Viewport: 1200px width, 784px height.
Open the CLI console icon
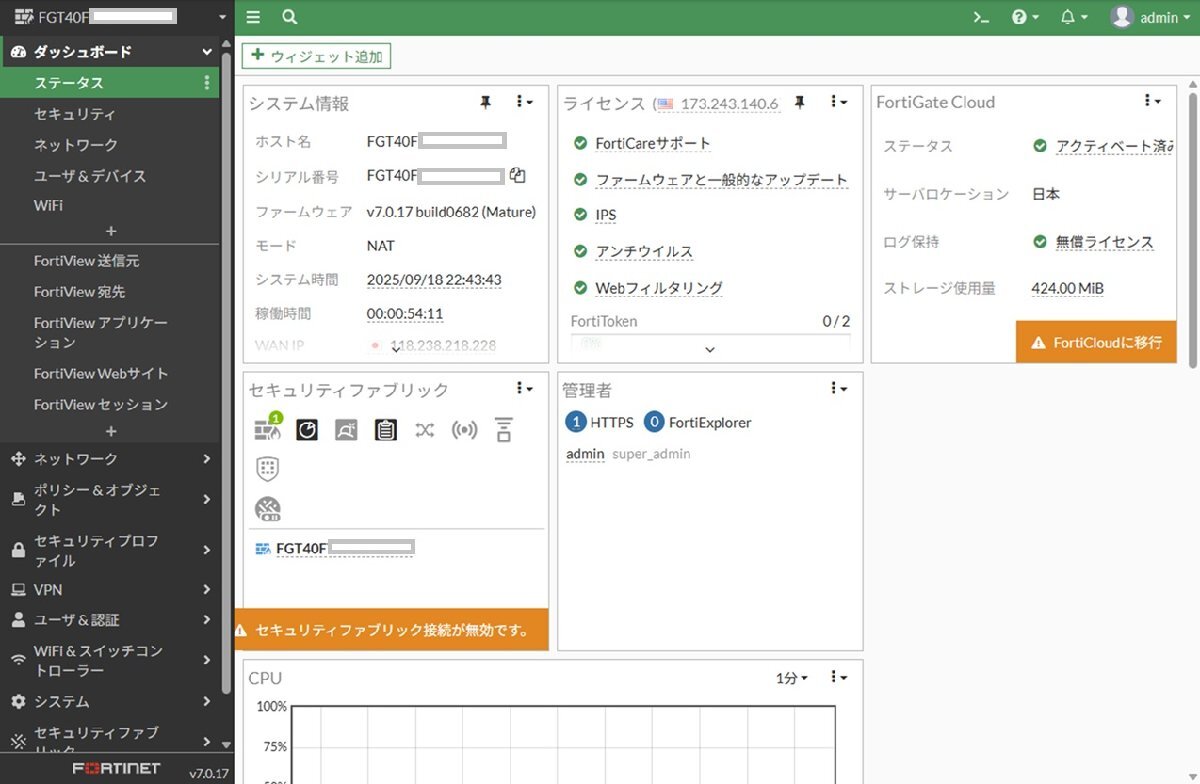point(981,17)
